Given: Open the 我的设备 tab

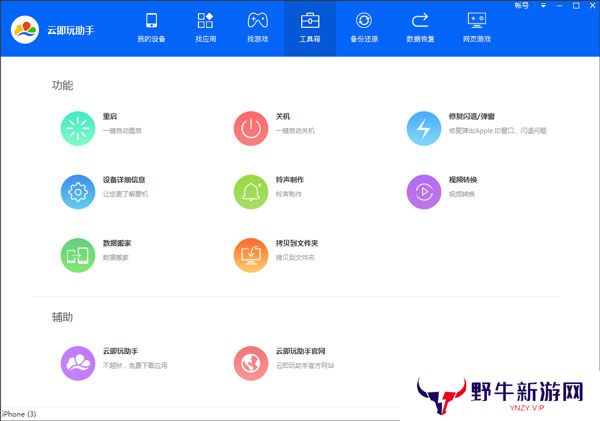Looking at the screenshot, I should pyautogui.click(x=152, y=28).
